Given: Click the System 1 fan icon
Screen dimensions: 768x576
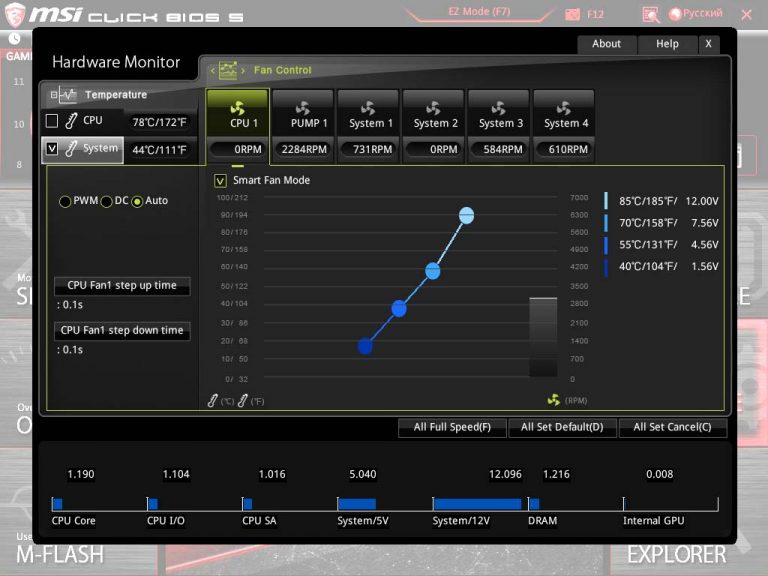Looking at the screenshot, I should pos(368,108).
